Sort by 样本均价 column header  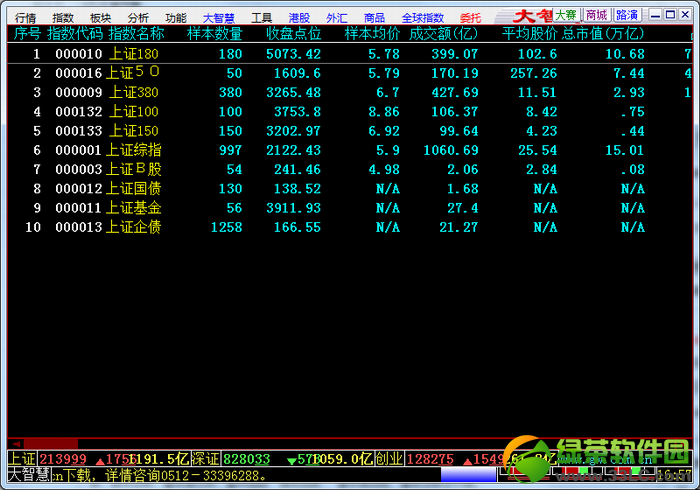[372, 33]
